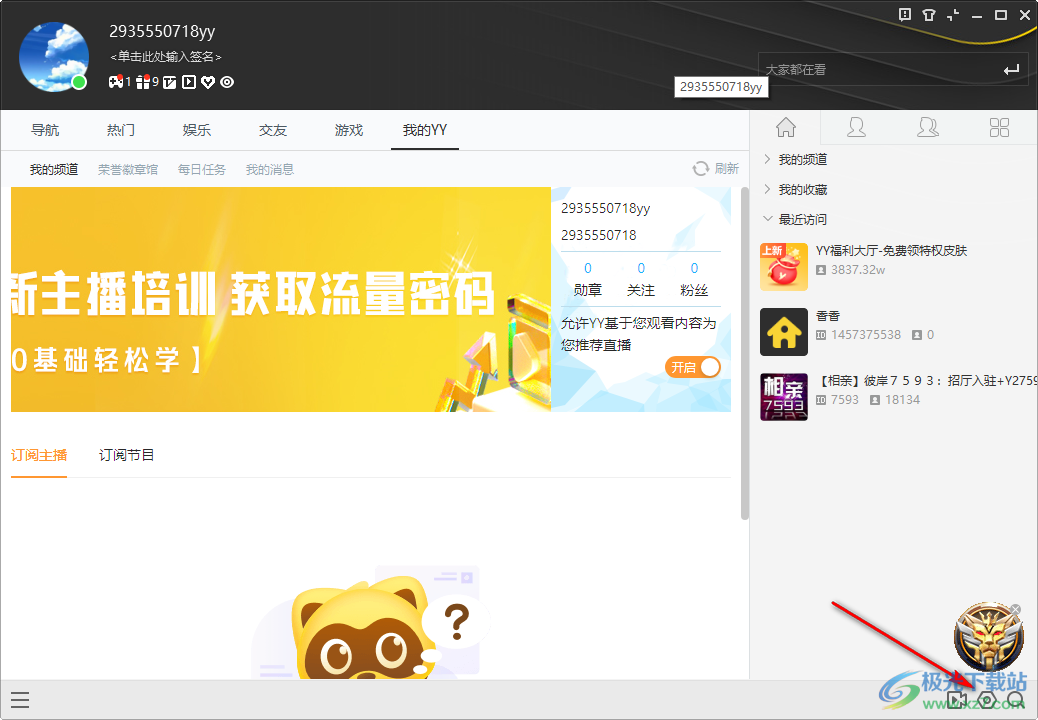The image size is (1038, 720).
Task: Switch to the 导航 tab
Action: [x=45, y=130]
